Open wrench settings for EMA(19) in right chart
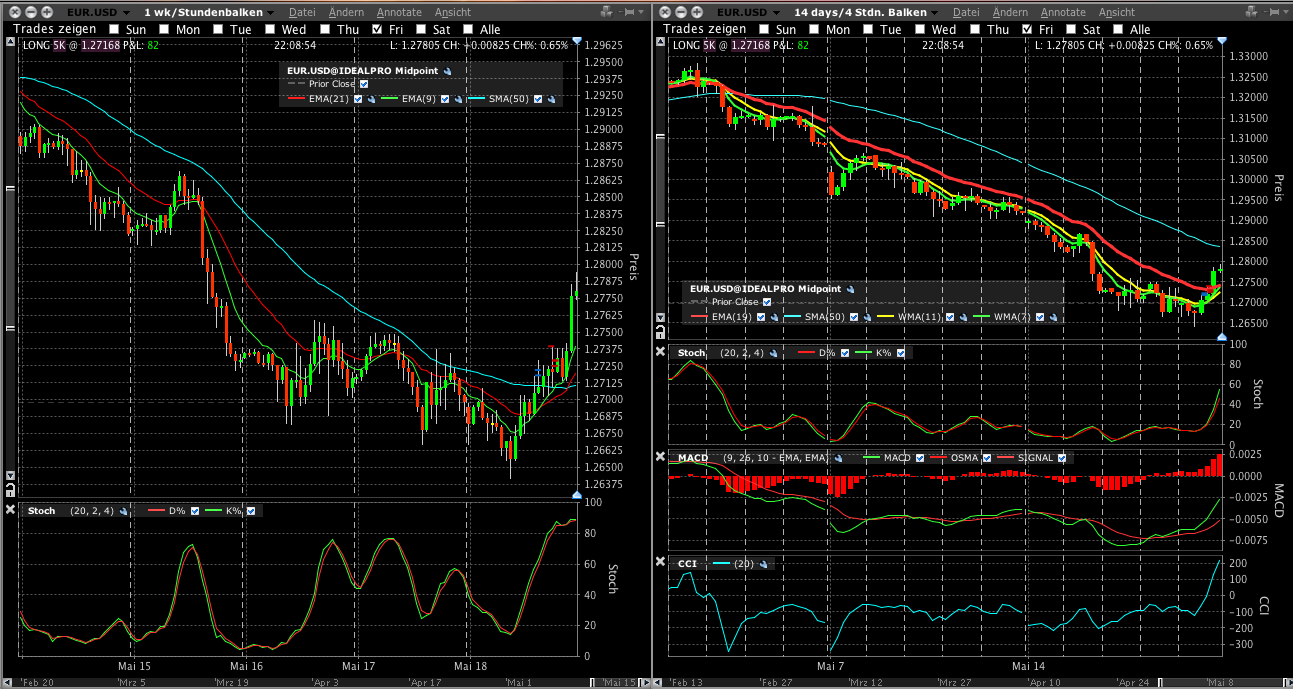The height and width of the screenshot is (689, 1293). [774, 317]
